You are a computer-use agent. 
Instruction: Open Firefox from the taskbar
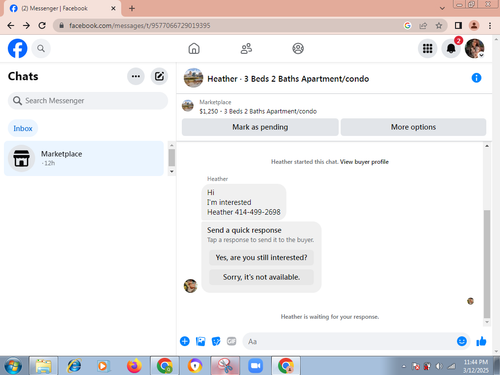tap(134, 366)
